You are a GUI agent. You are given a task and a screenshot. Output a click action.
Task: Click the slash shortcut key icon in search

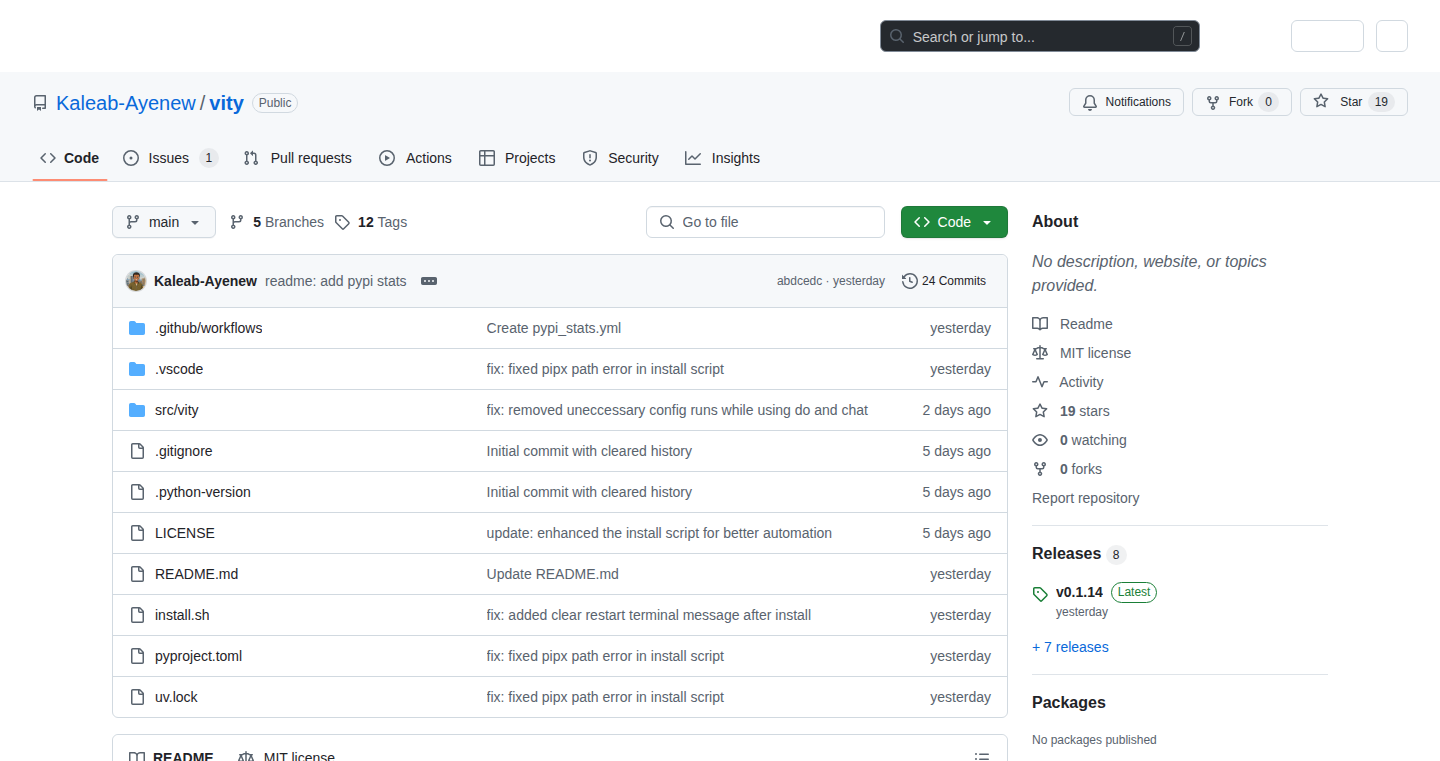tap(1183, 37)
